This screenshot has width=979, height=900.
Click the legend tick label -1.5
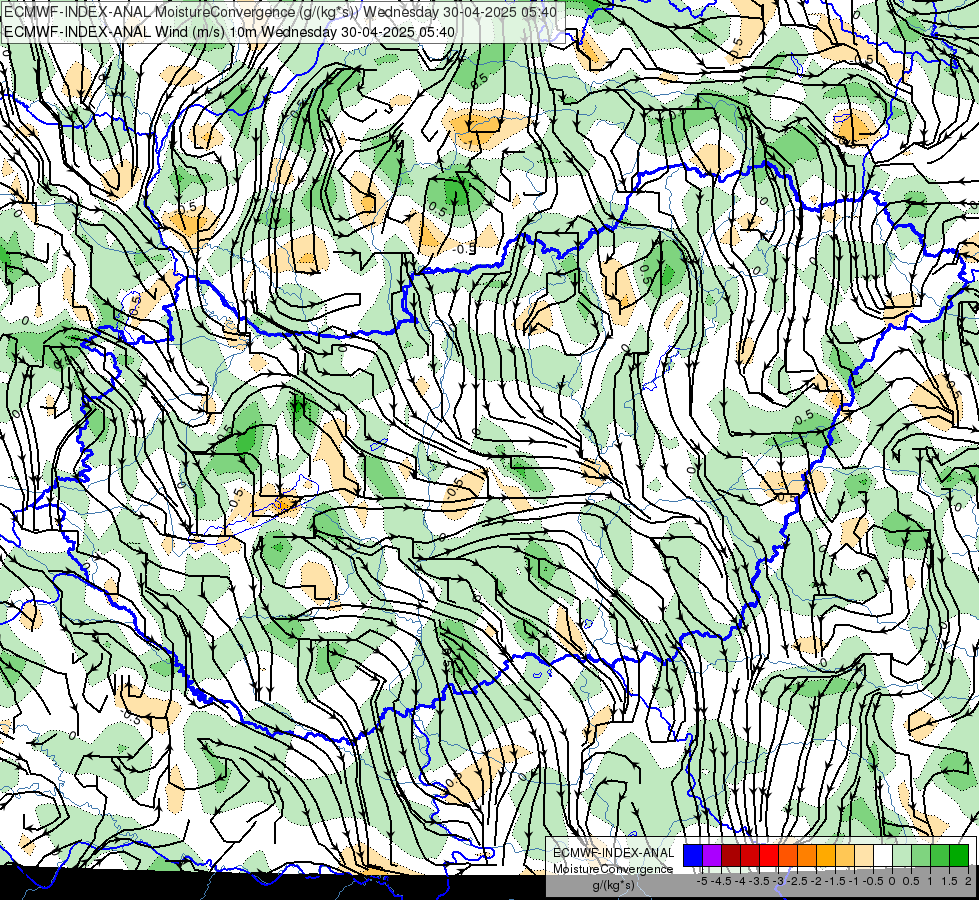835,881
